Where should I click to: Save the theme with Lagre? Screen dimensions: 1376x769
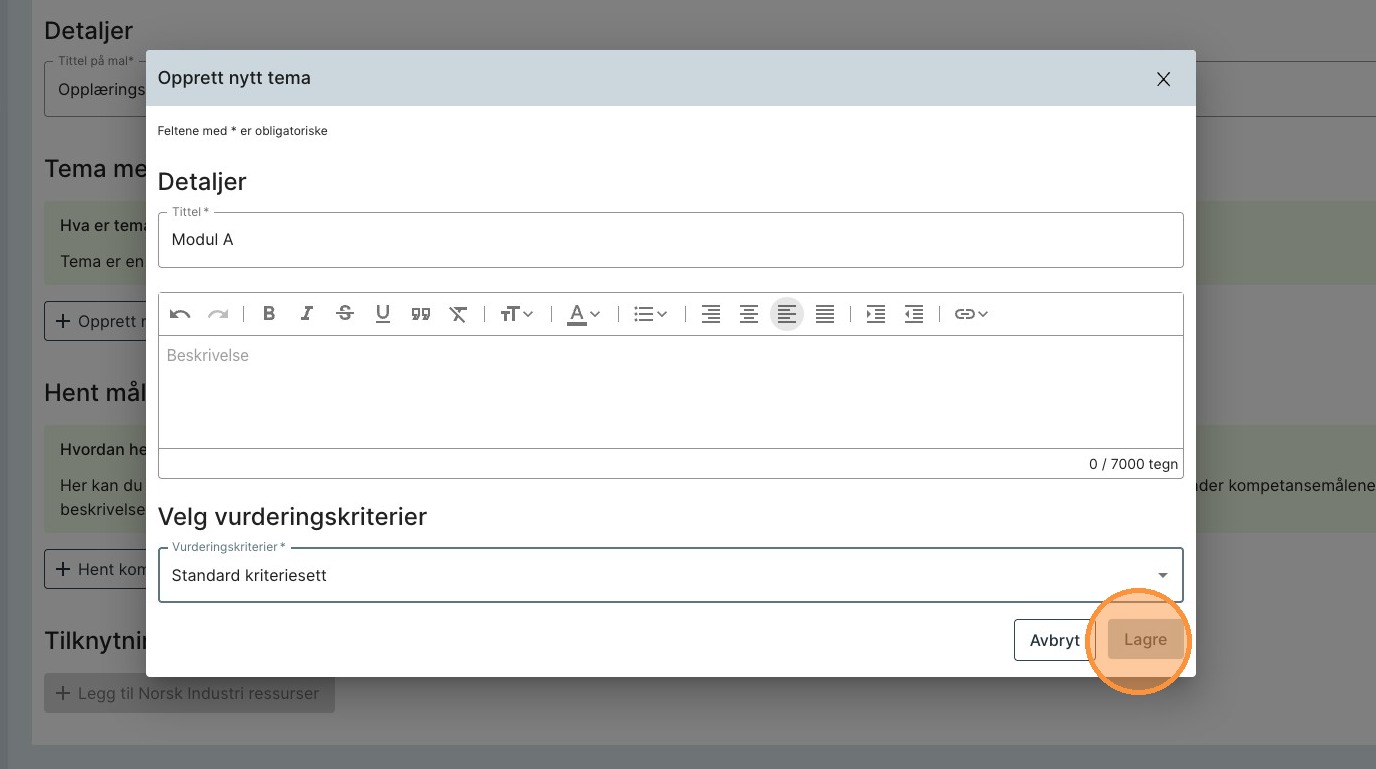pos(1145,640)
